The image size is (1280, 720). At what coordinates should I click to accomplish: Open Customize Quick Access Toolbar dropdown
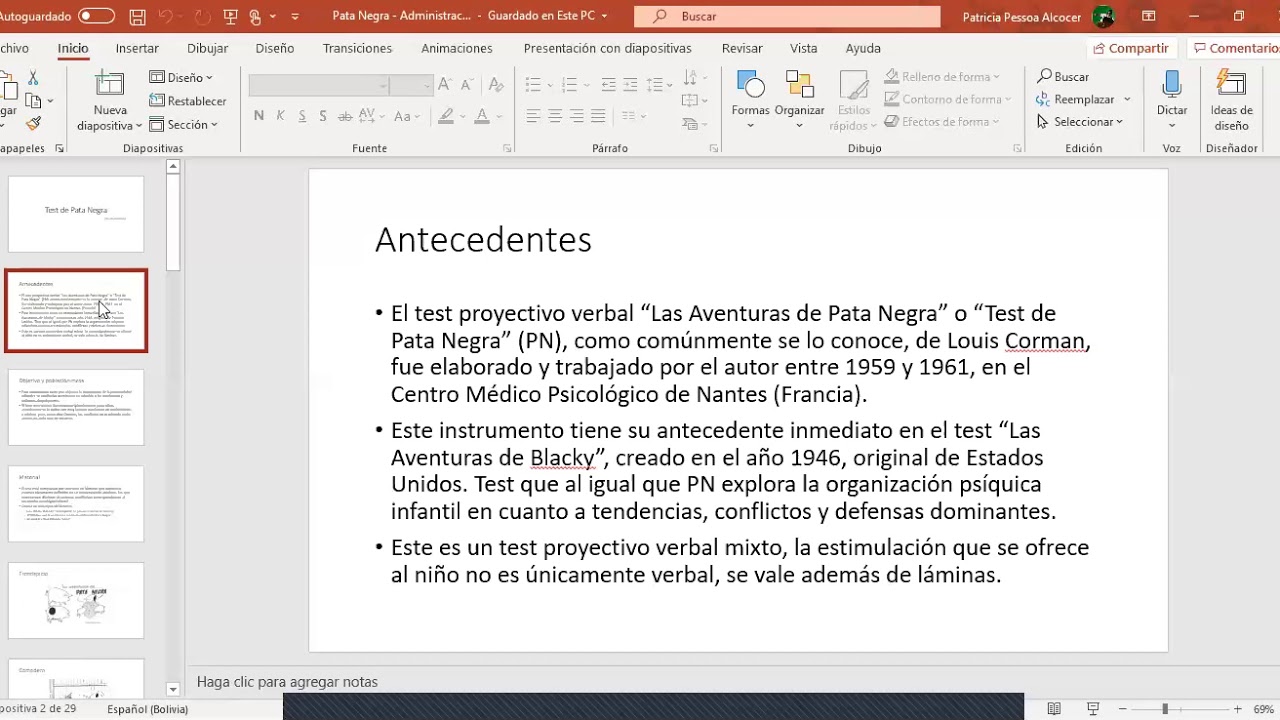(295, 17)
